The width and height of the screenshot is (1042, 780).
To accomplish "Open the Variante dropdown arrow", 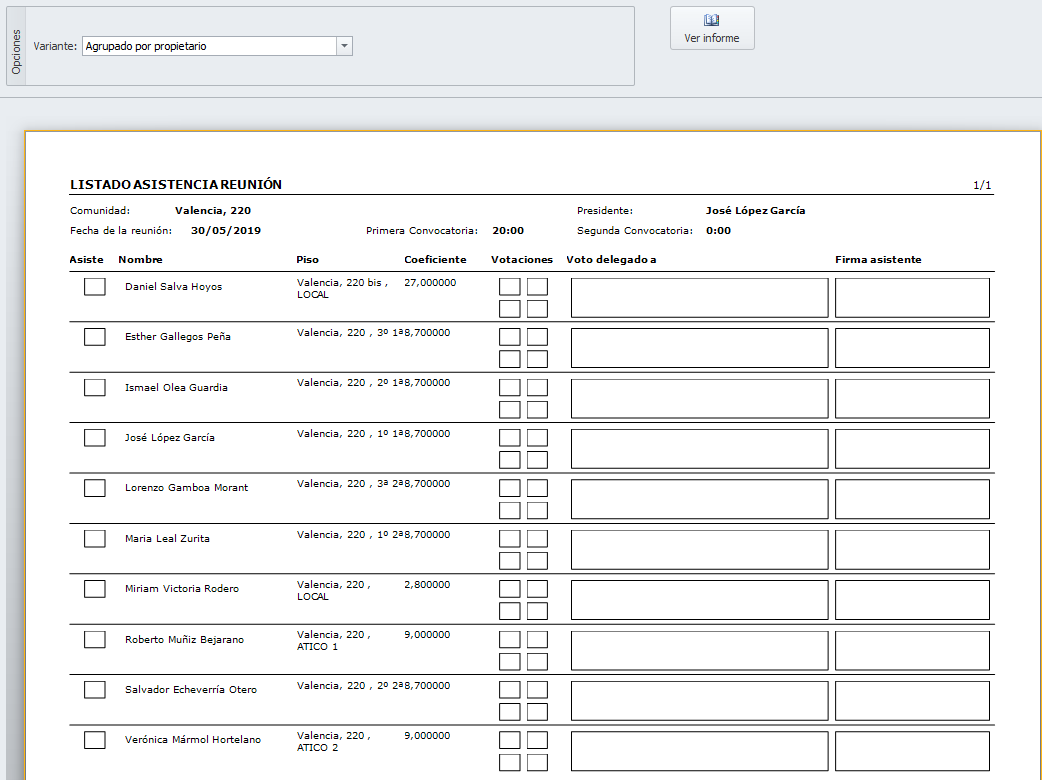I will click(344, 46).
